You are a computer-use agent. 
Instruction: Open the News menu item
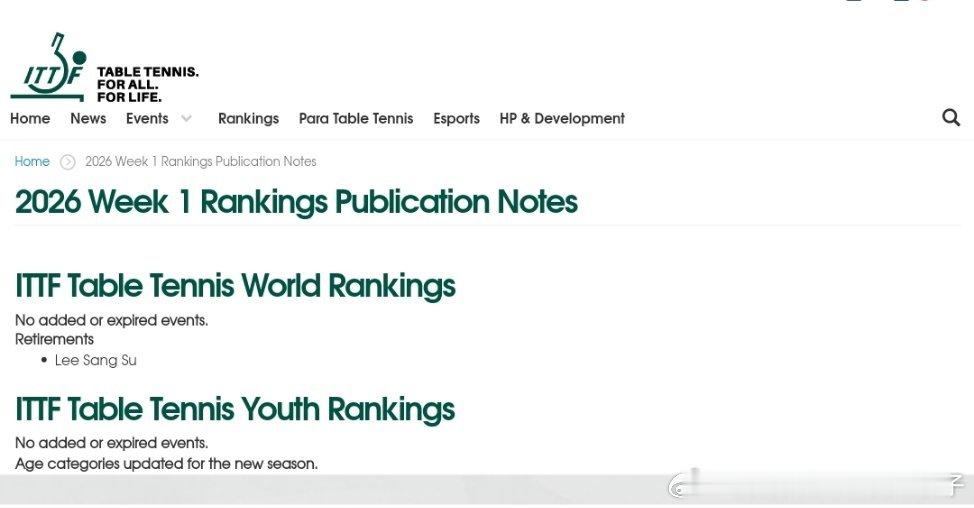point(88,118)
